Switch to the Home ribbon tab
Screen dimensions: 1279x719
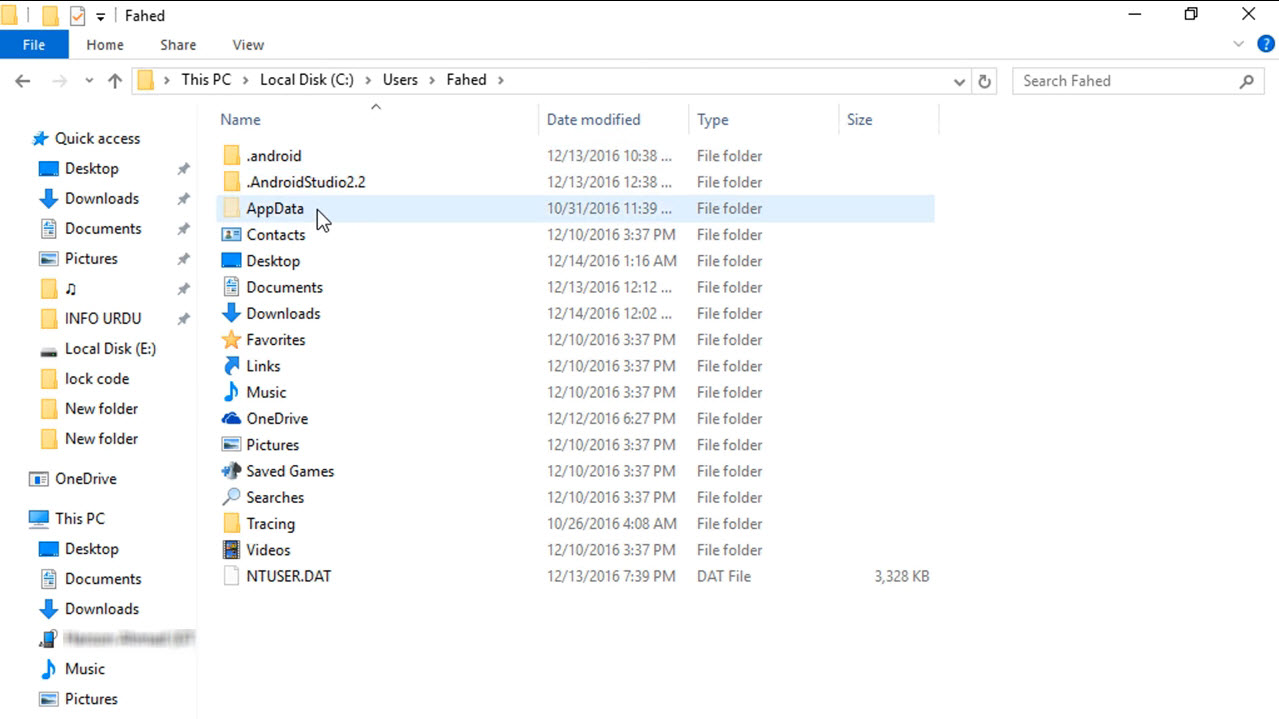105,45
